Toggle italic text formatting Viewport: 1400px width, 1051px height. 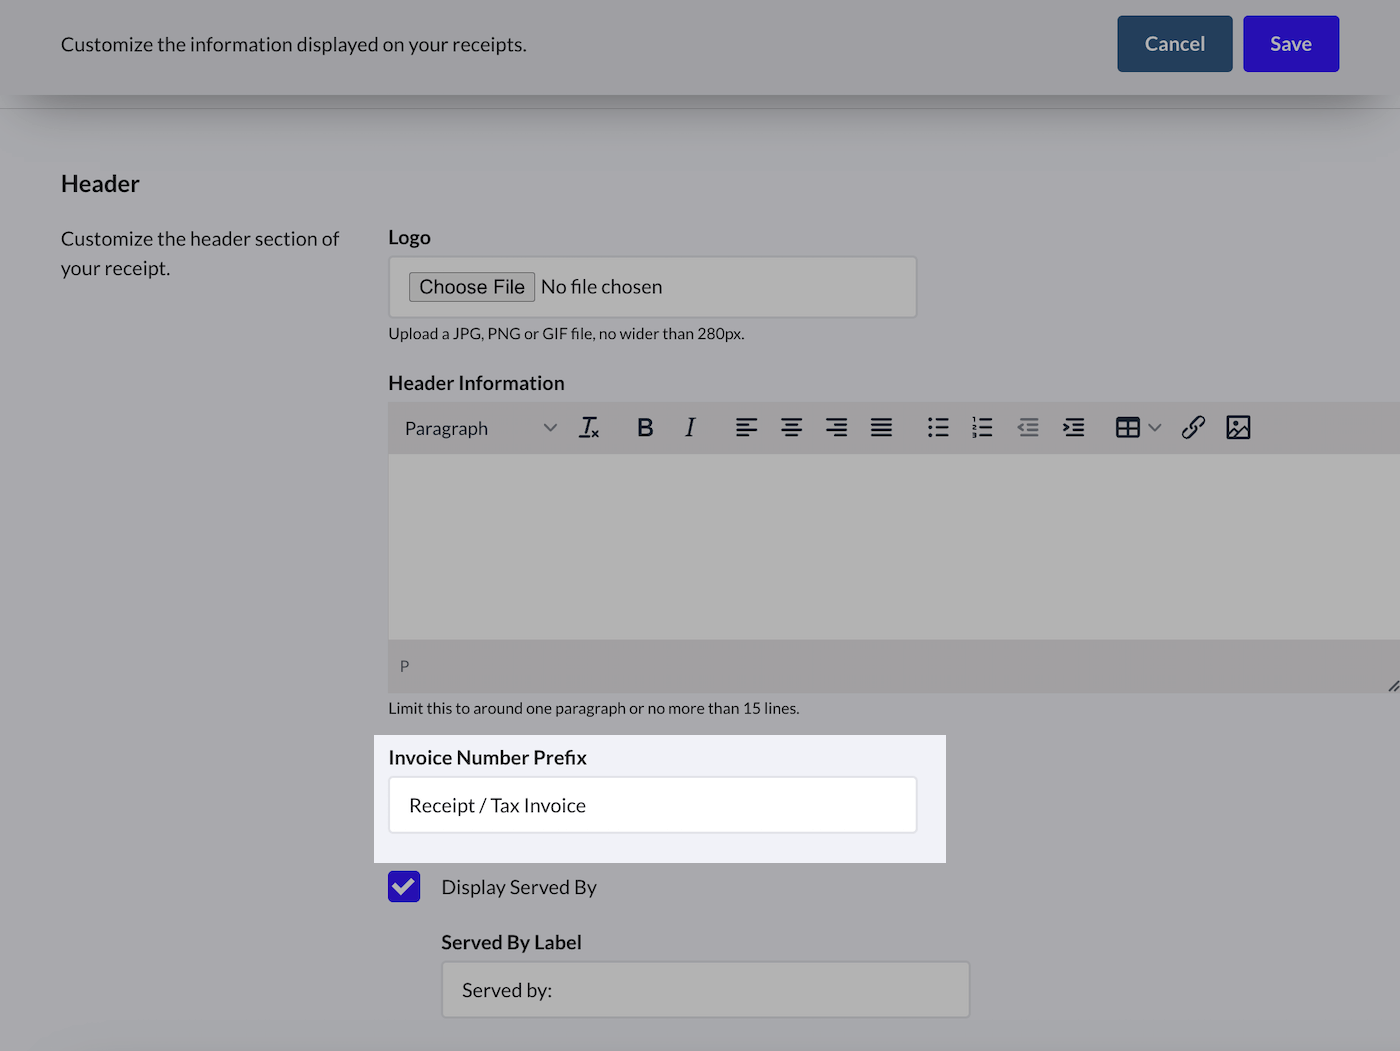click(x=690, y=428)
